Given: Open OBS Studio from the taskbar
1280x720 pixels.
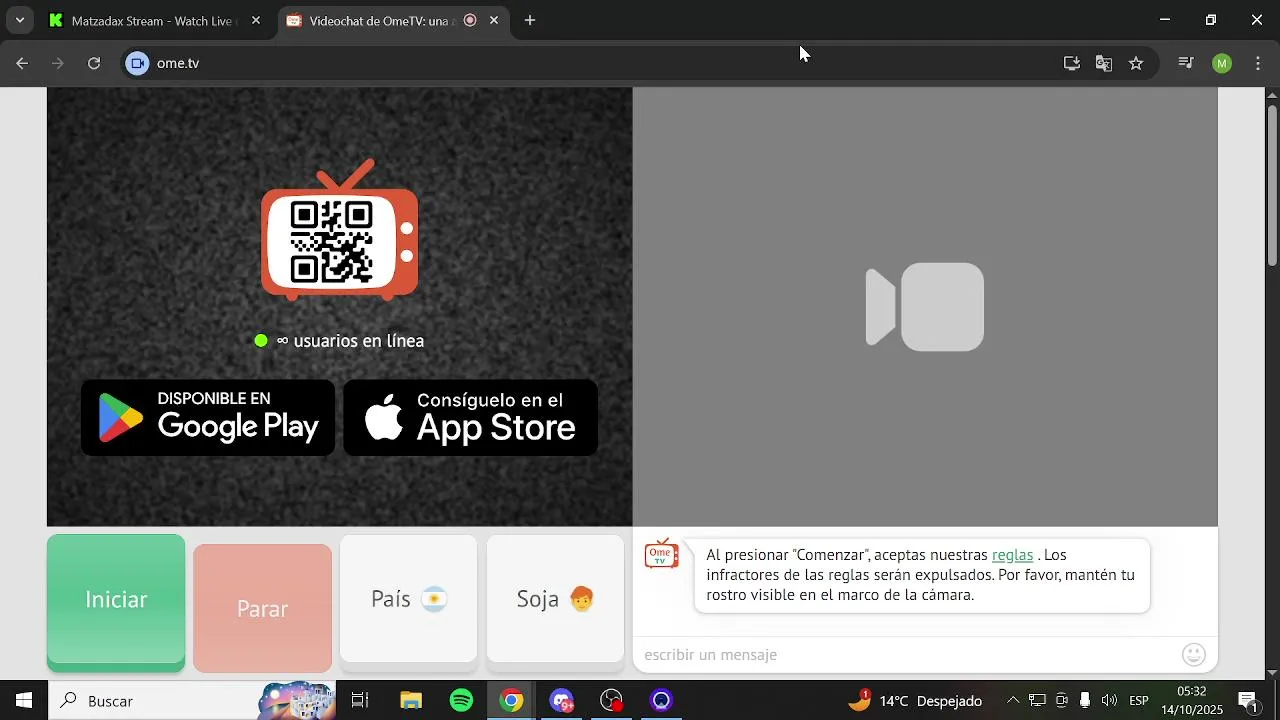Looking at the screenshot, I should 611,701.
